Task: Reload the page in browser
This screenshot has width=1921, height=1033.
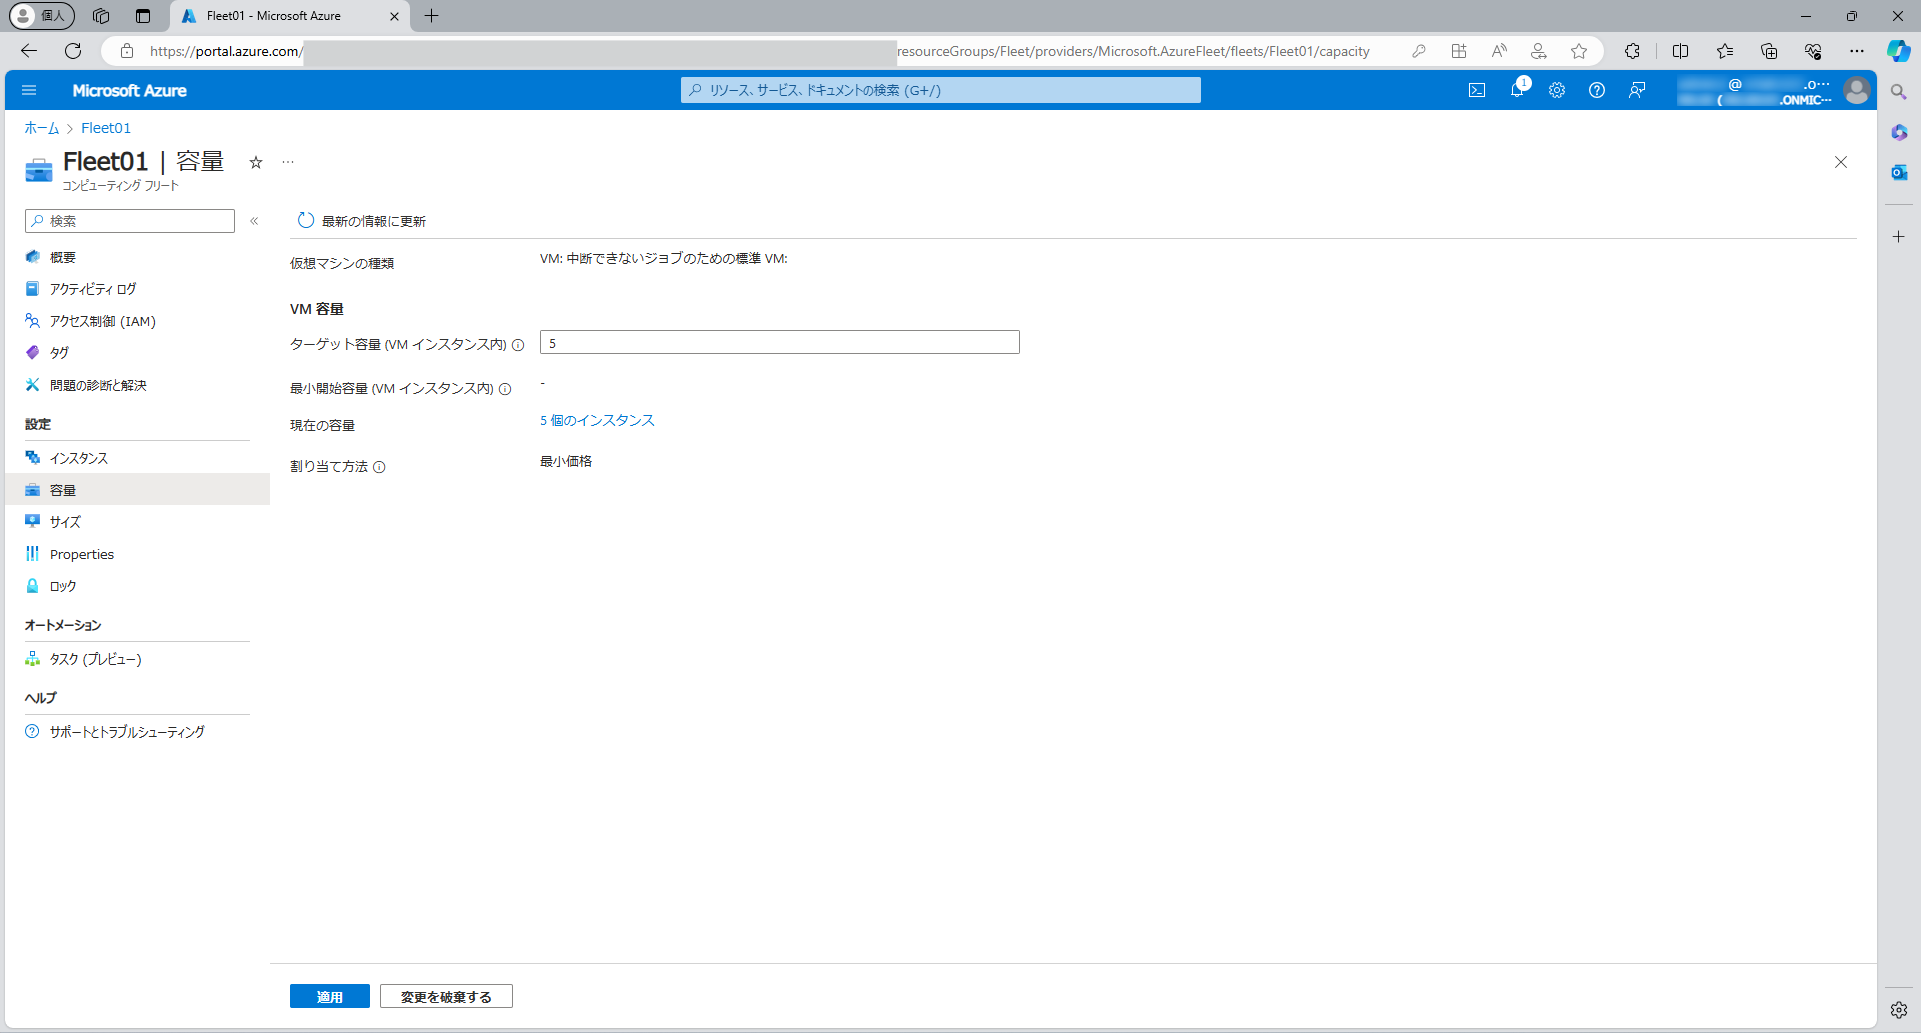Action: (73, 51)
